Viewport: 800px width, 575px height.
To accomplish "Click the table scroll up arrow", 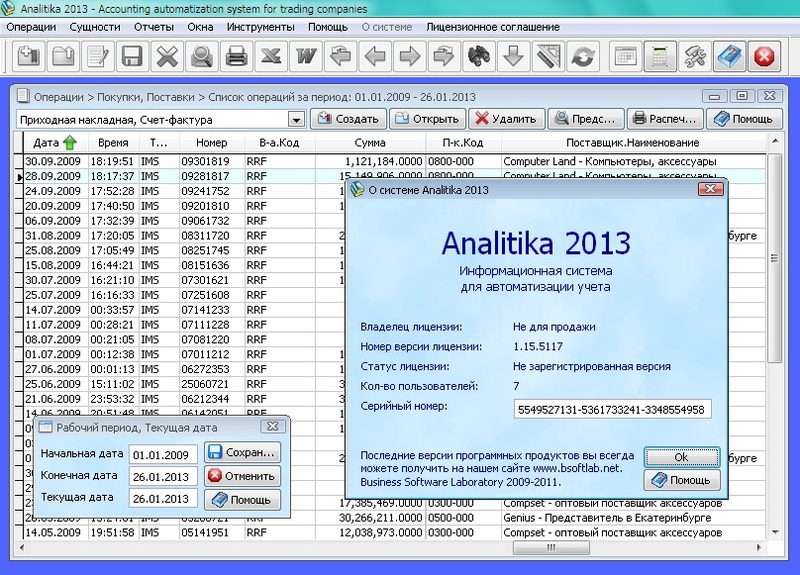I will (775, 141).
